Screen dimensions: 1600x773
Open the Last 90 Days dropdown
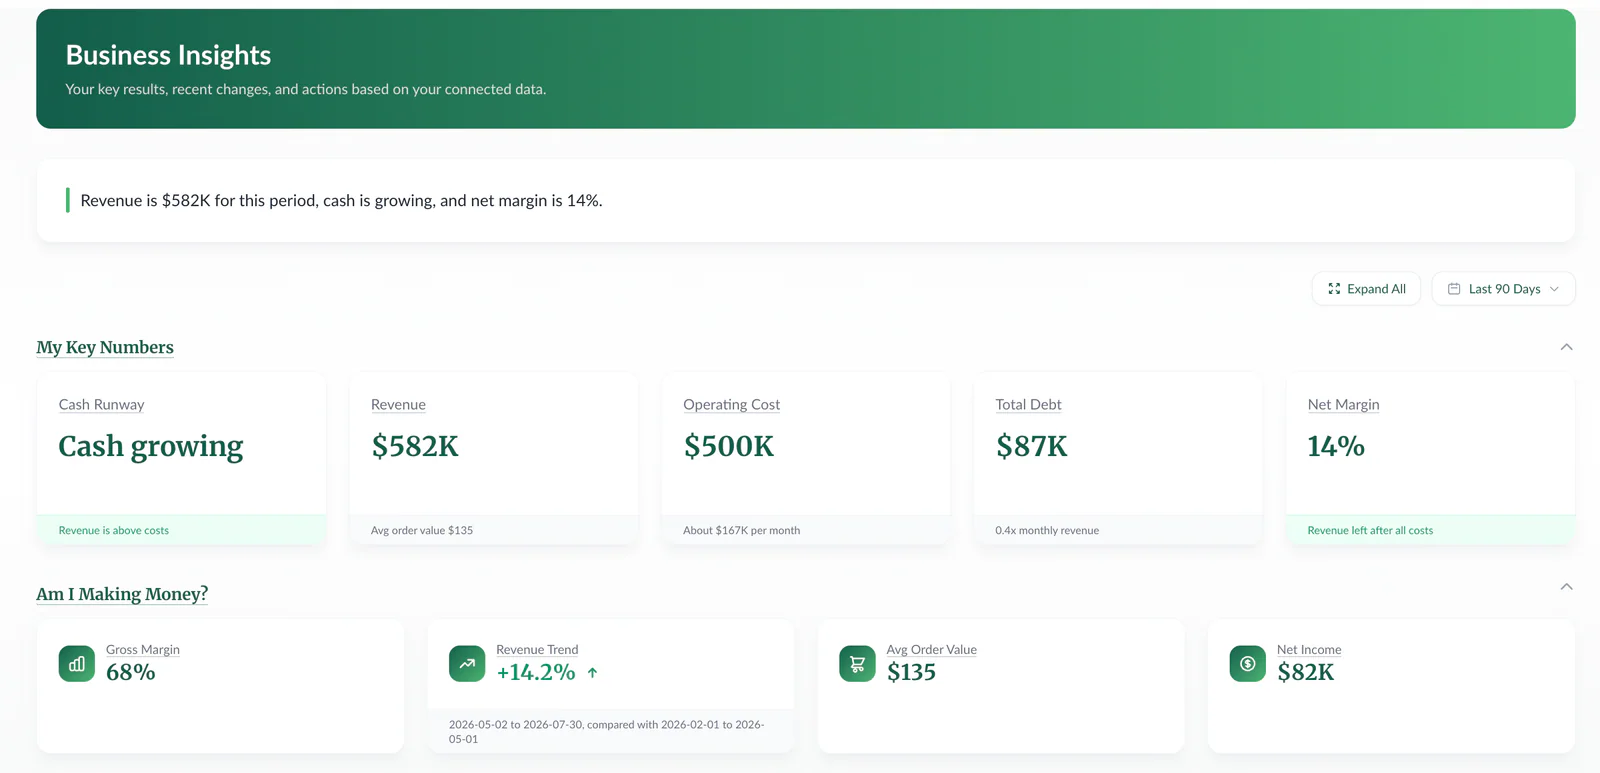click(x=1503, y=289)
